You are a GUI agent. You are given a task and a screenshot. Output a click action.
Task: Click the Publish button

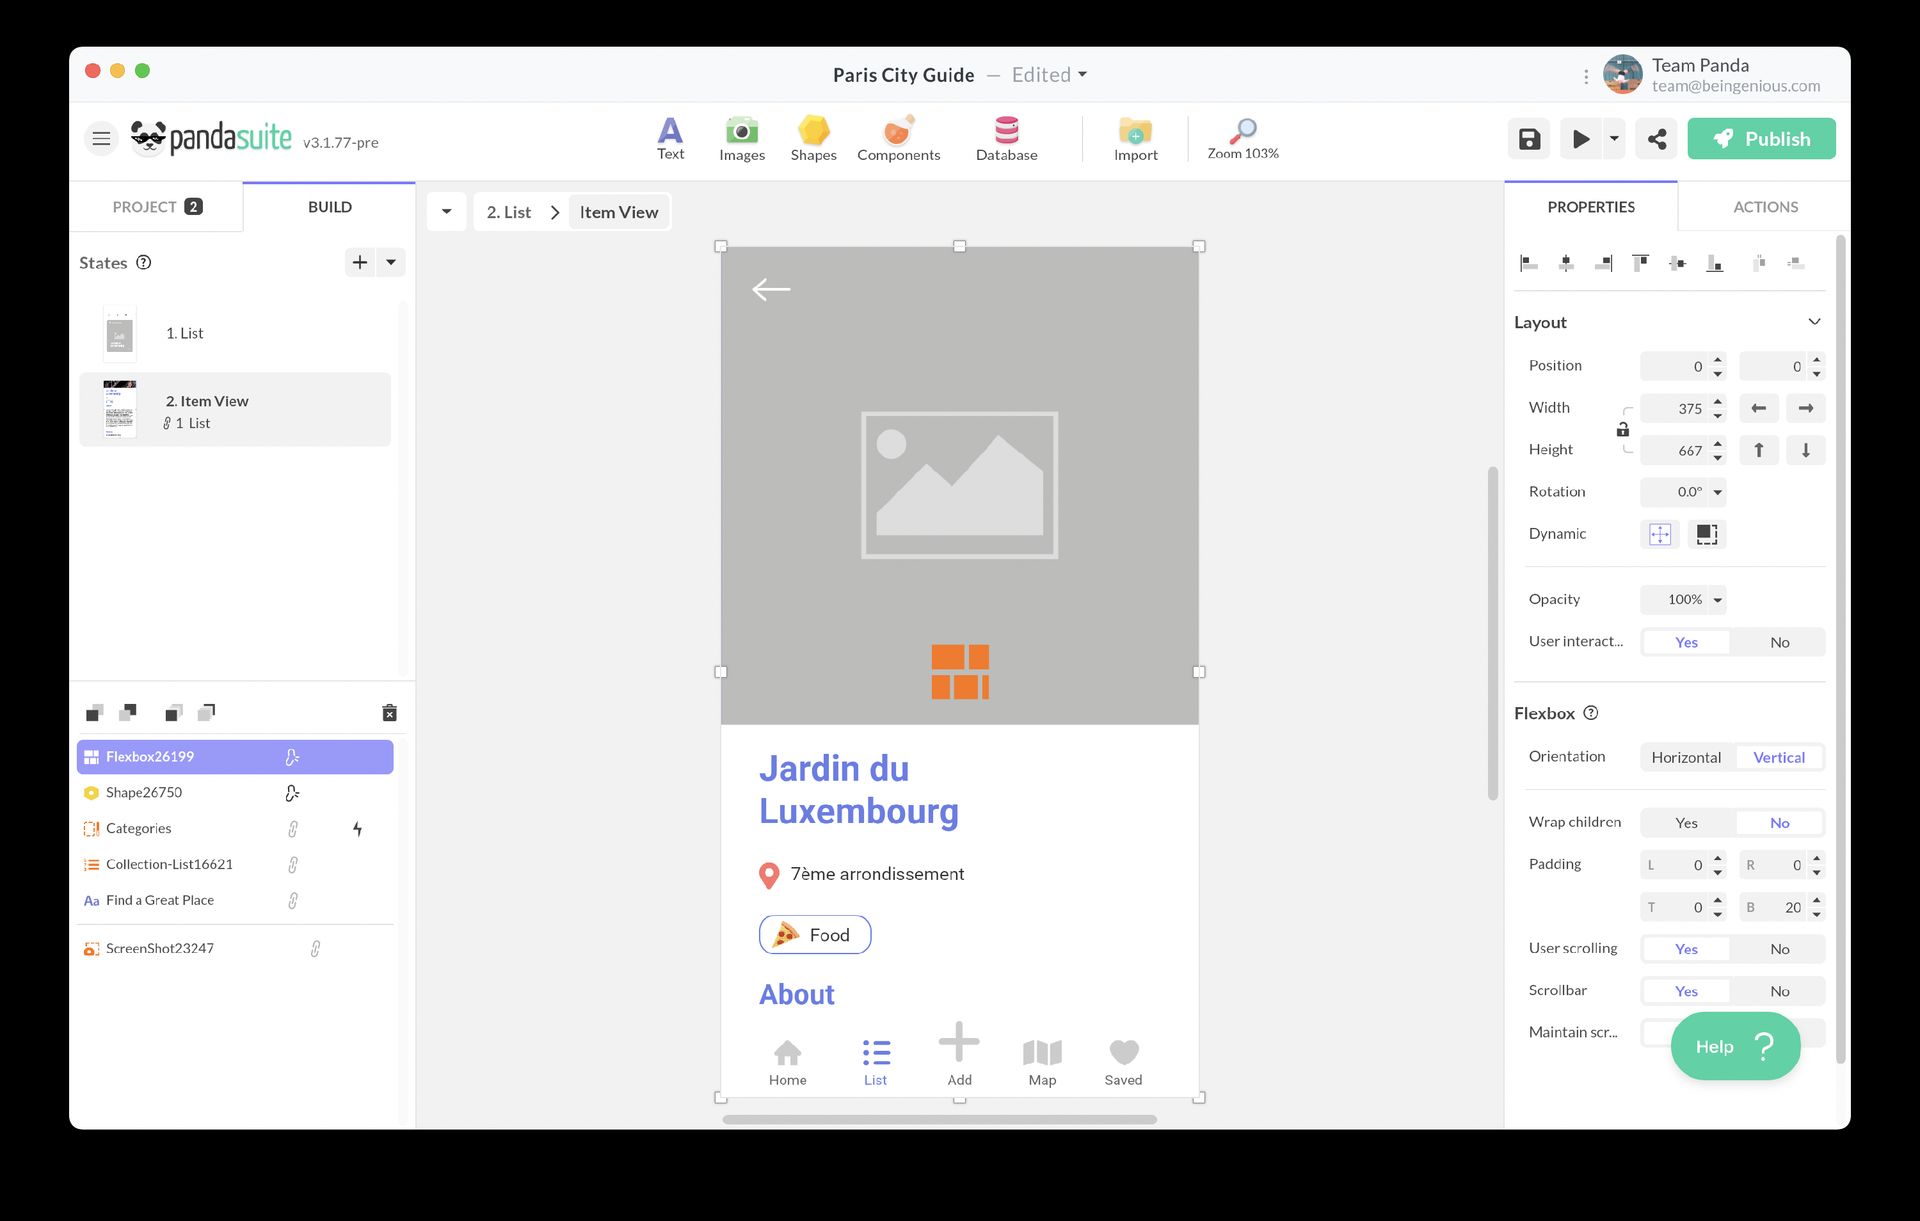[1761, 138]
